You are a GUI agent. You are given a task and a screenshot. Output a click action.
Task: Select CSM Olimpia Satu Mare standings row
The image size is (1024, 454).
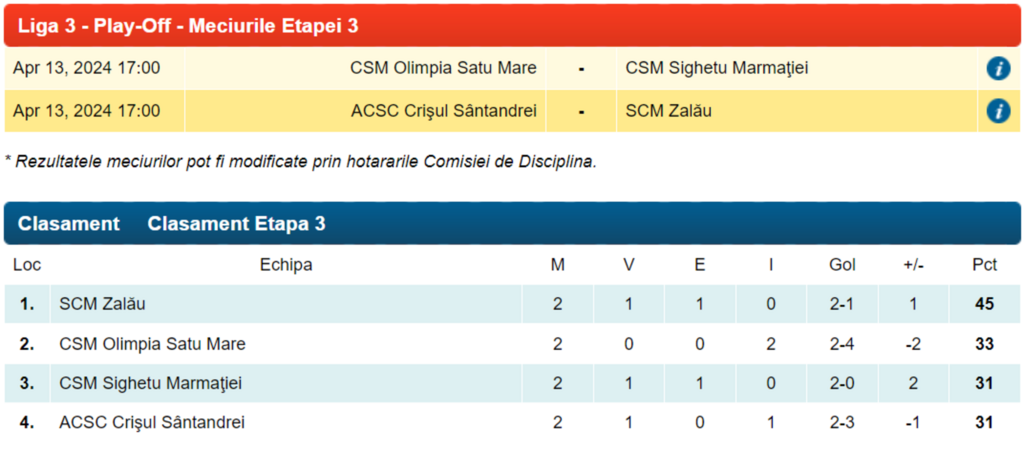152,344
